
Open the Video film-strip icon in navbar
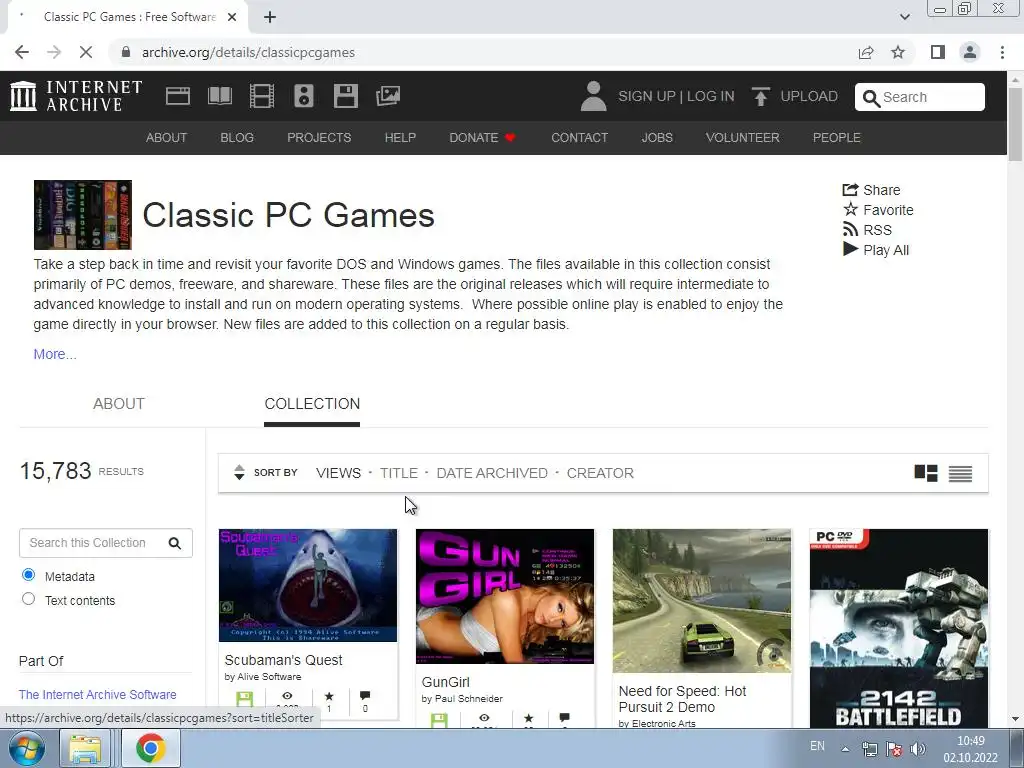point(262,96)
